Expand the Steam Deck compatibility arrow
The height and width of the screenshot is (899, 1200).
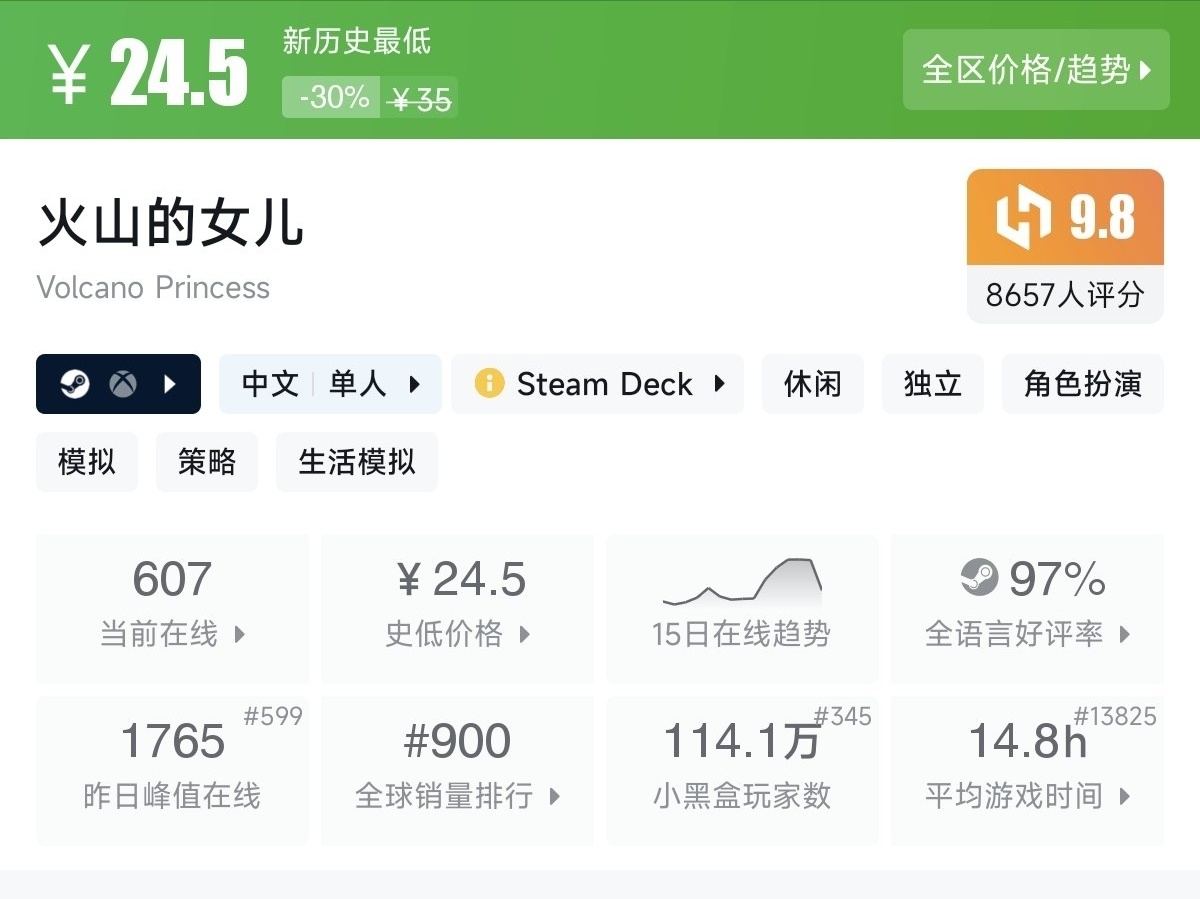pos(719,384)
